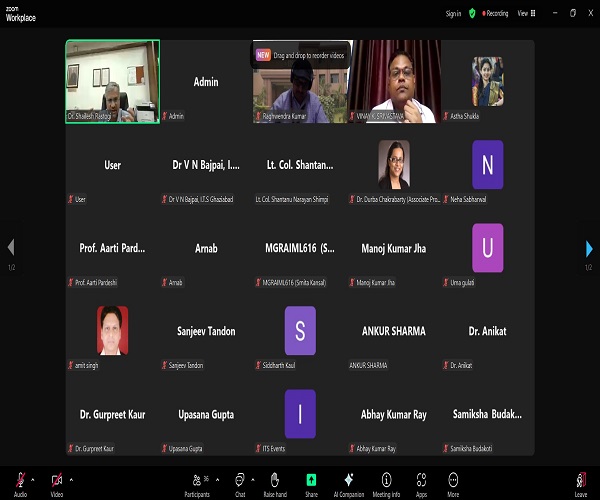Select Dr. Shailesh Rastogi's video tile
The width and height of the screenshot is (600, 500).
pyautogui.click(x=112, y=81)
